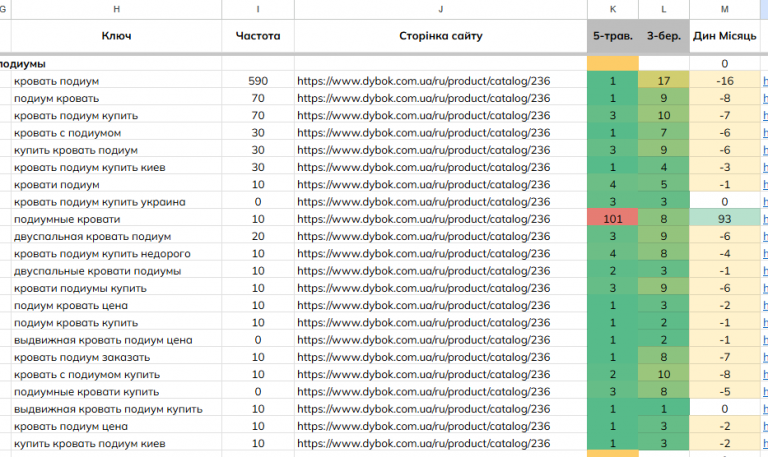This screenshot has width=768, height=457.
Task: Select key cell 'кровать подиум купить недорого'
Action: pyautogui.click(x=116, y=254)
